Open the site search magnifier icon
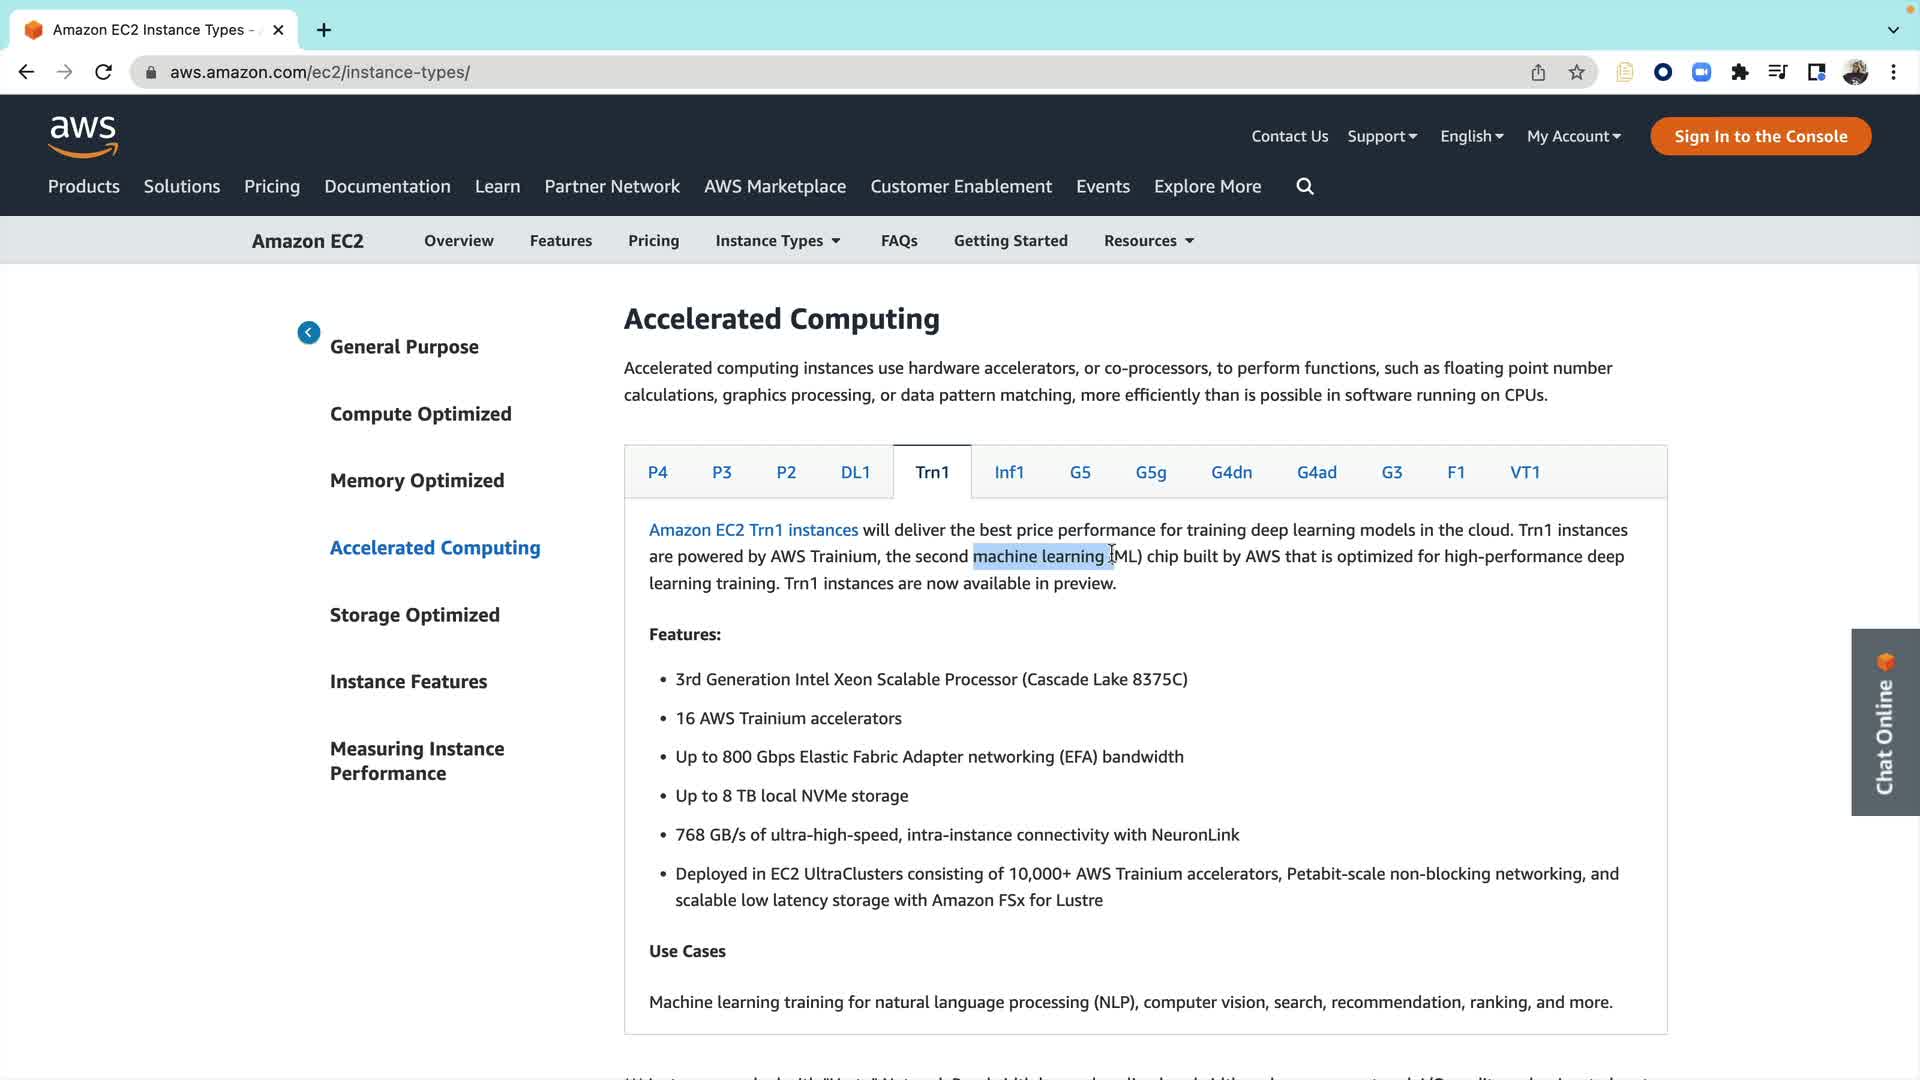This screenshot has height=1080, width=1920. (1305, 186)
